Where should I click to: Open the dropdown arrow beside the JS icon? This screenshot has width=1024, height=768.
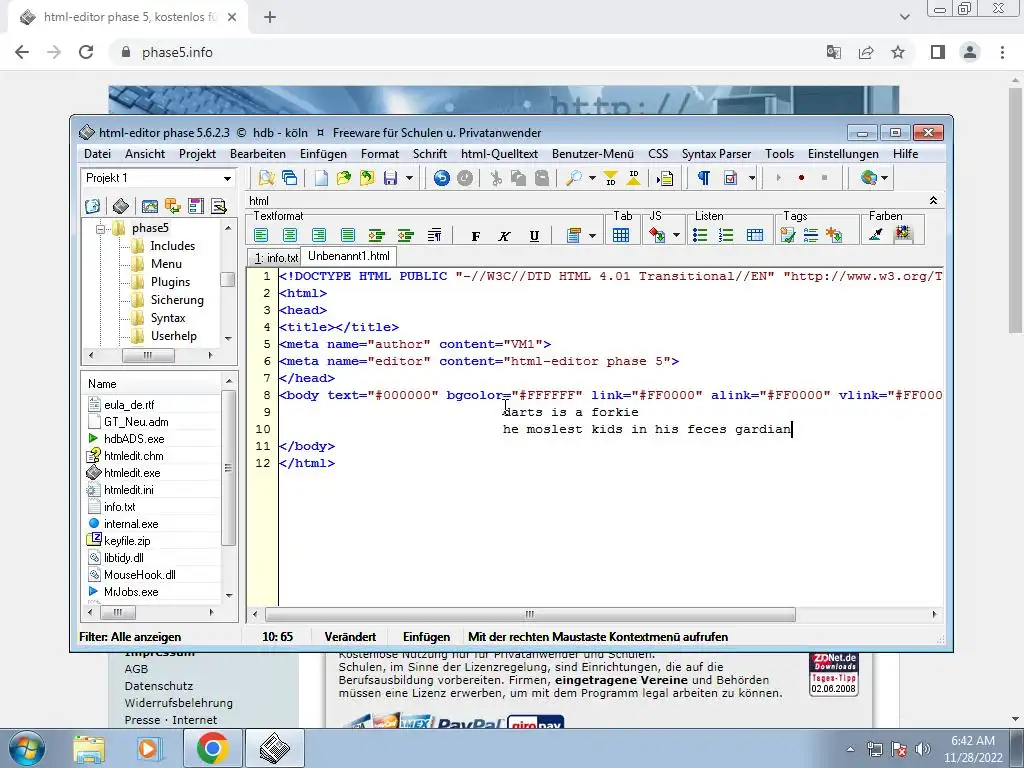click(x=676, y=235)
